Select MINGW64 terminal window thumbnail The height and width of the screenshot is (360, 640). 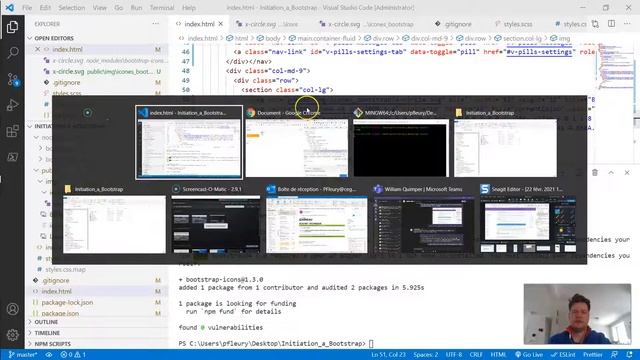click(401, 142)
